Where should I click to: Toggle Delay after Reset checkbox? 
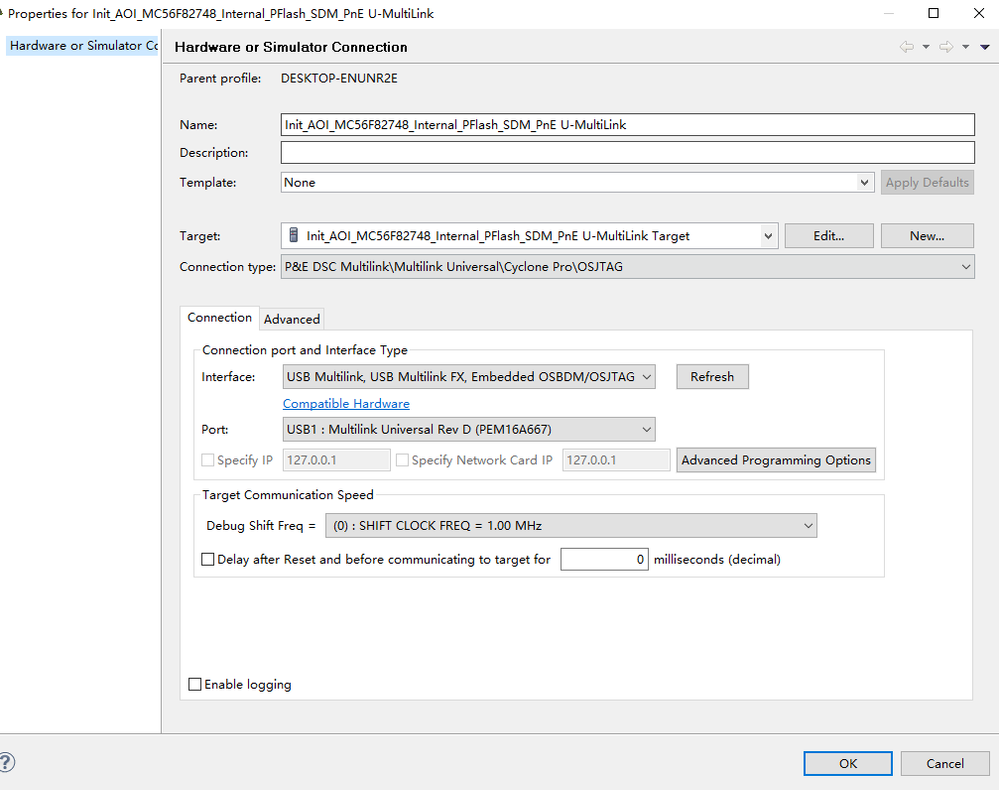tap(208, 560)
